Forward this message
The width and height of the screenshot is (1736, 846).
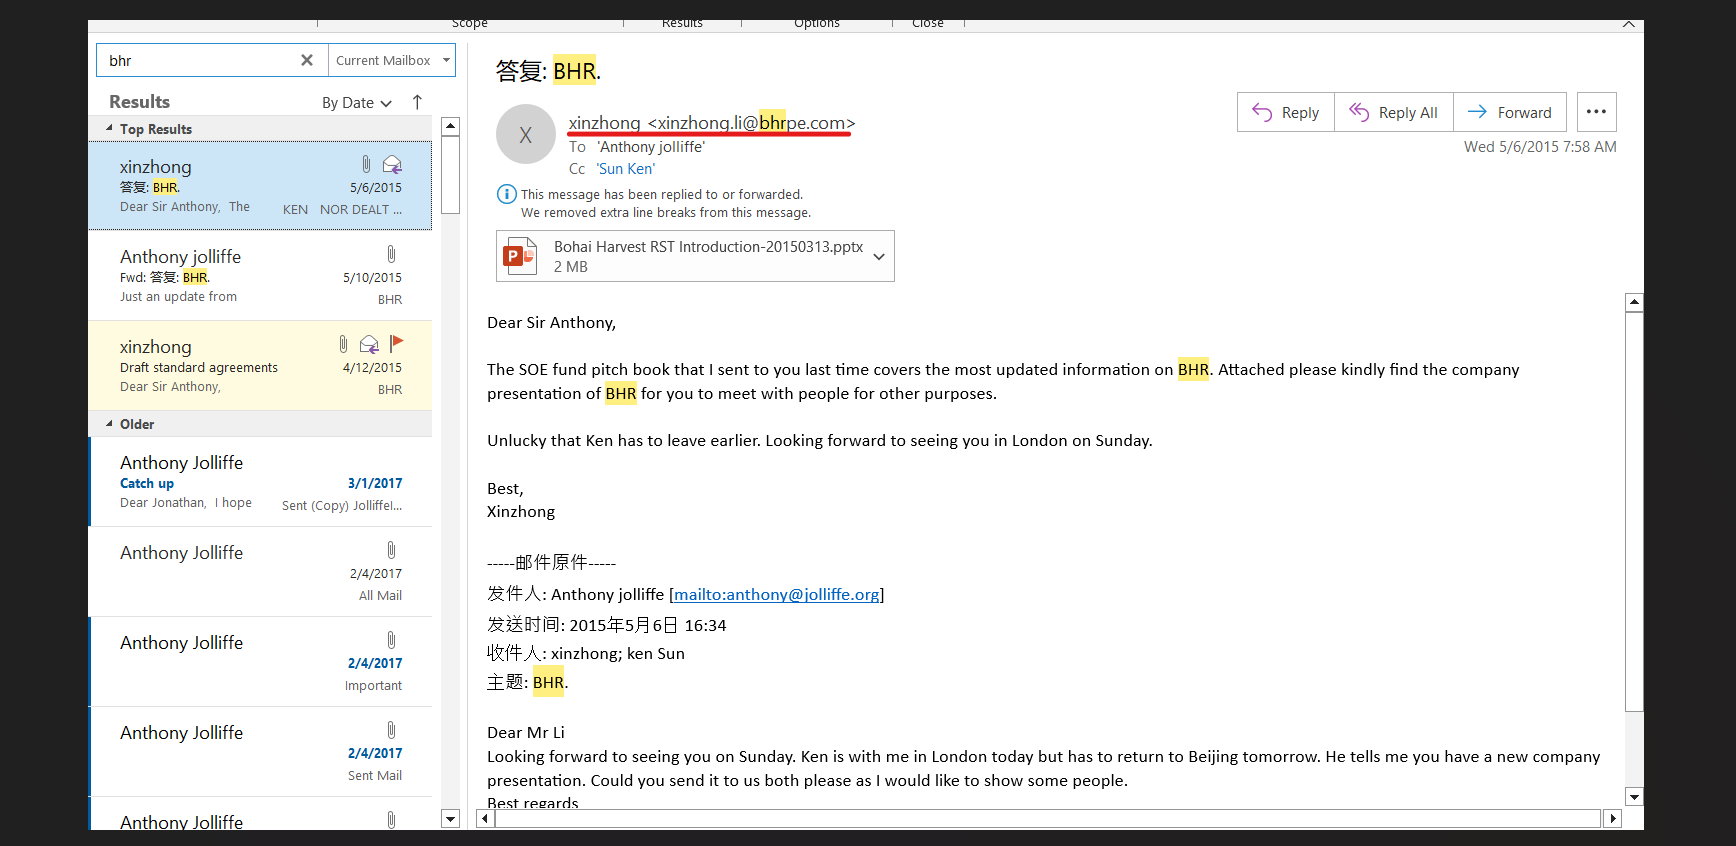click(x=1510, y=112)
